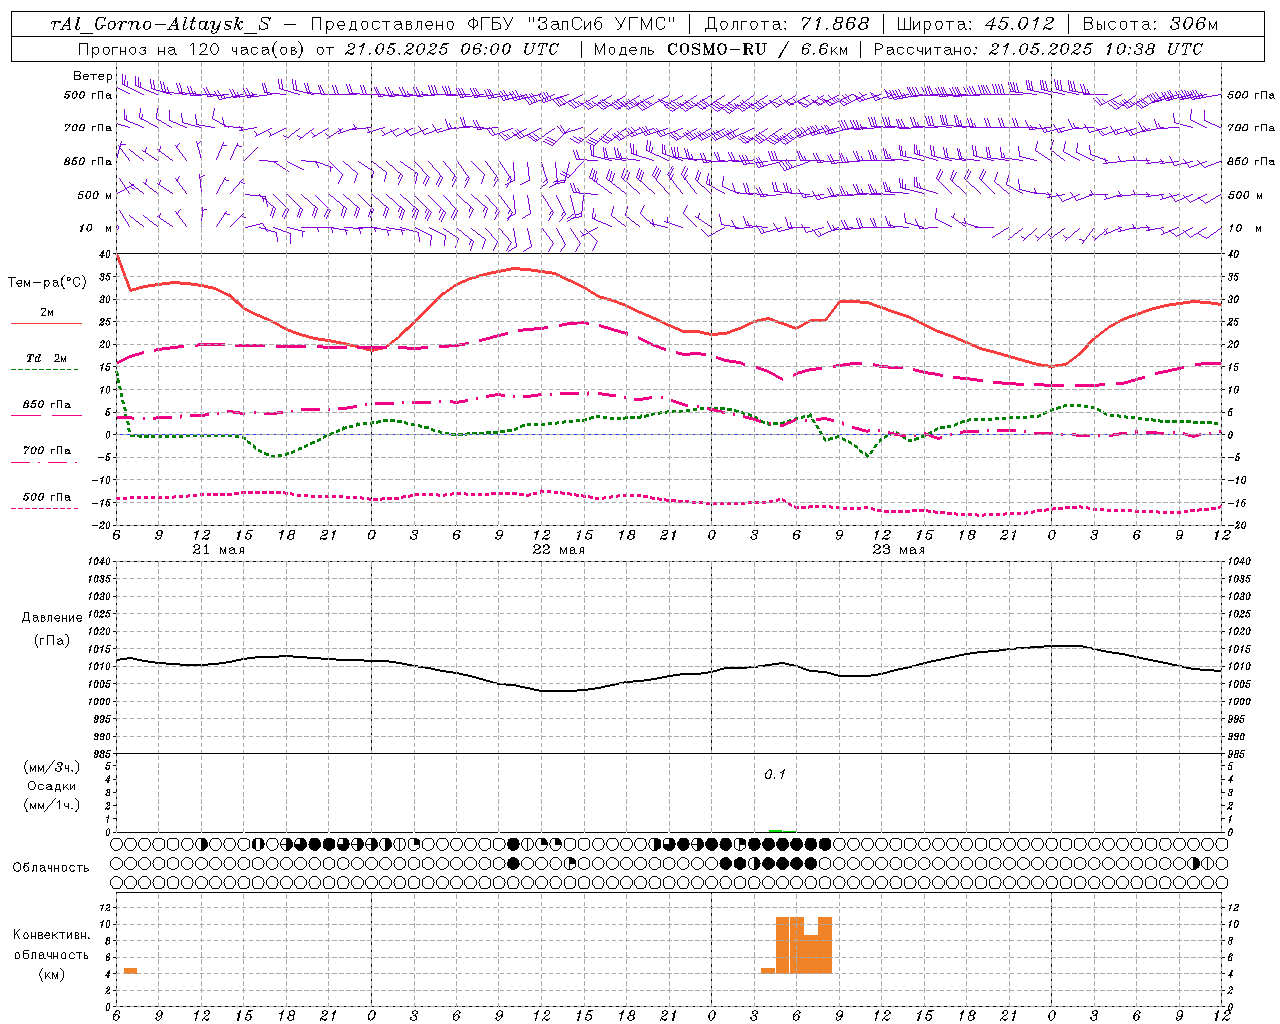The height and width of the screenshot is (1024, 1280).
Task: Click the tall orange convective cloud block
Action: point(804,945)
